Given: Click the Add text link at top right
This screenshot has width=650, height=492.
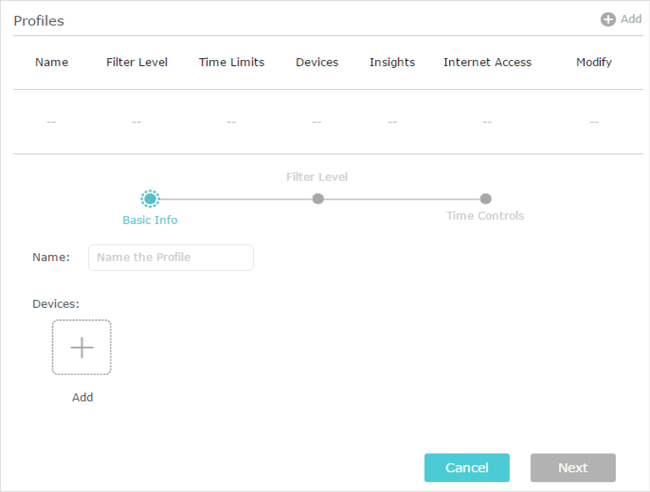Looking at the screenshot, I should click(x=630, y=19).
